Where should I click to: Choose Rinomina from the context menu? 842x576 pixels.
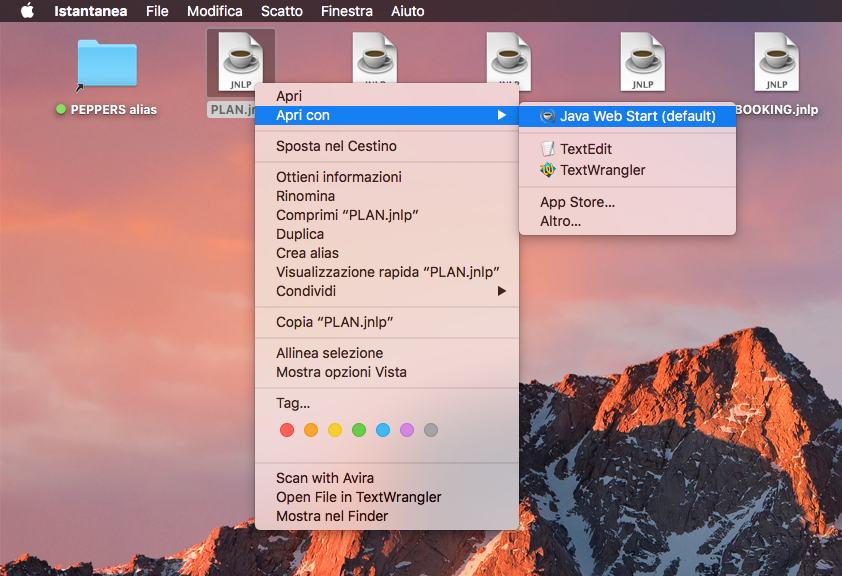[387, 196]
